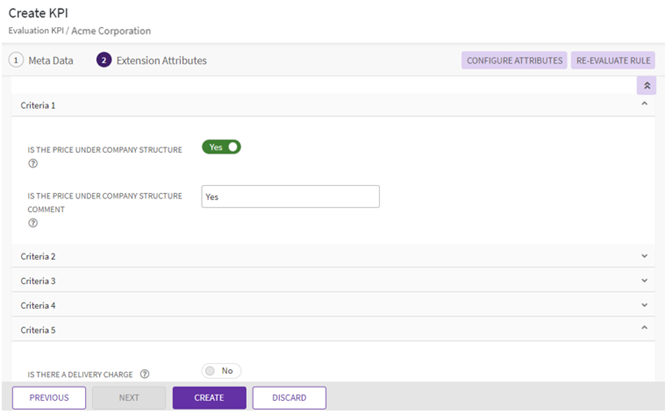
Task: Click step 1 circle icon
Action: tap(16, 60)
